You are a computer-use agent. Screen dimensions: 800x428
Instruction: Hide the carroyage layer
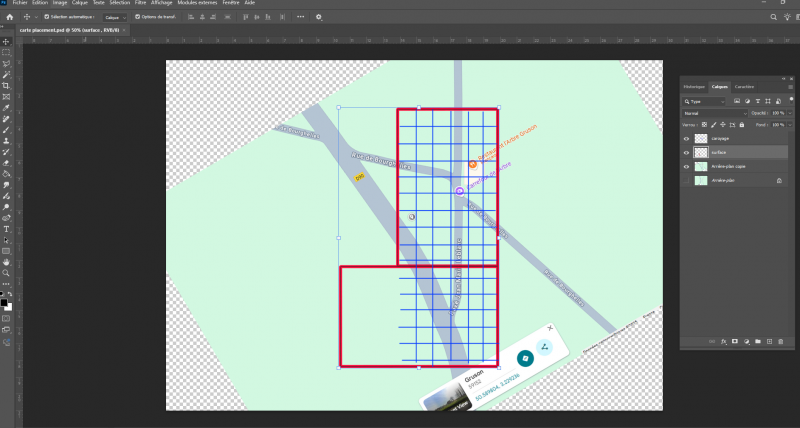[x=686, y=139]
